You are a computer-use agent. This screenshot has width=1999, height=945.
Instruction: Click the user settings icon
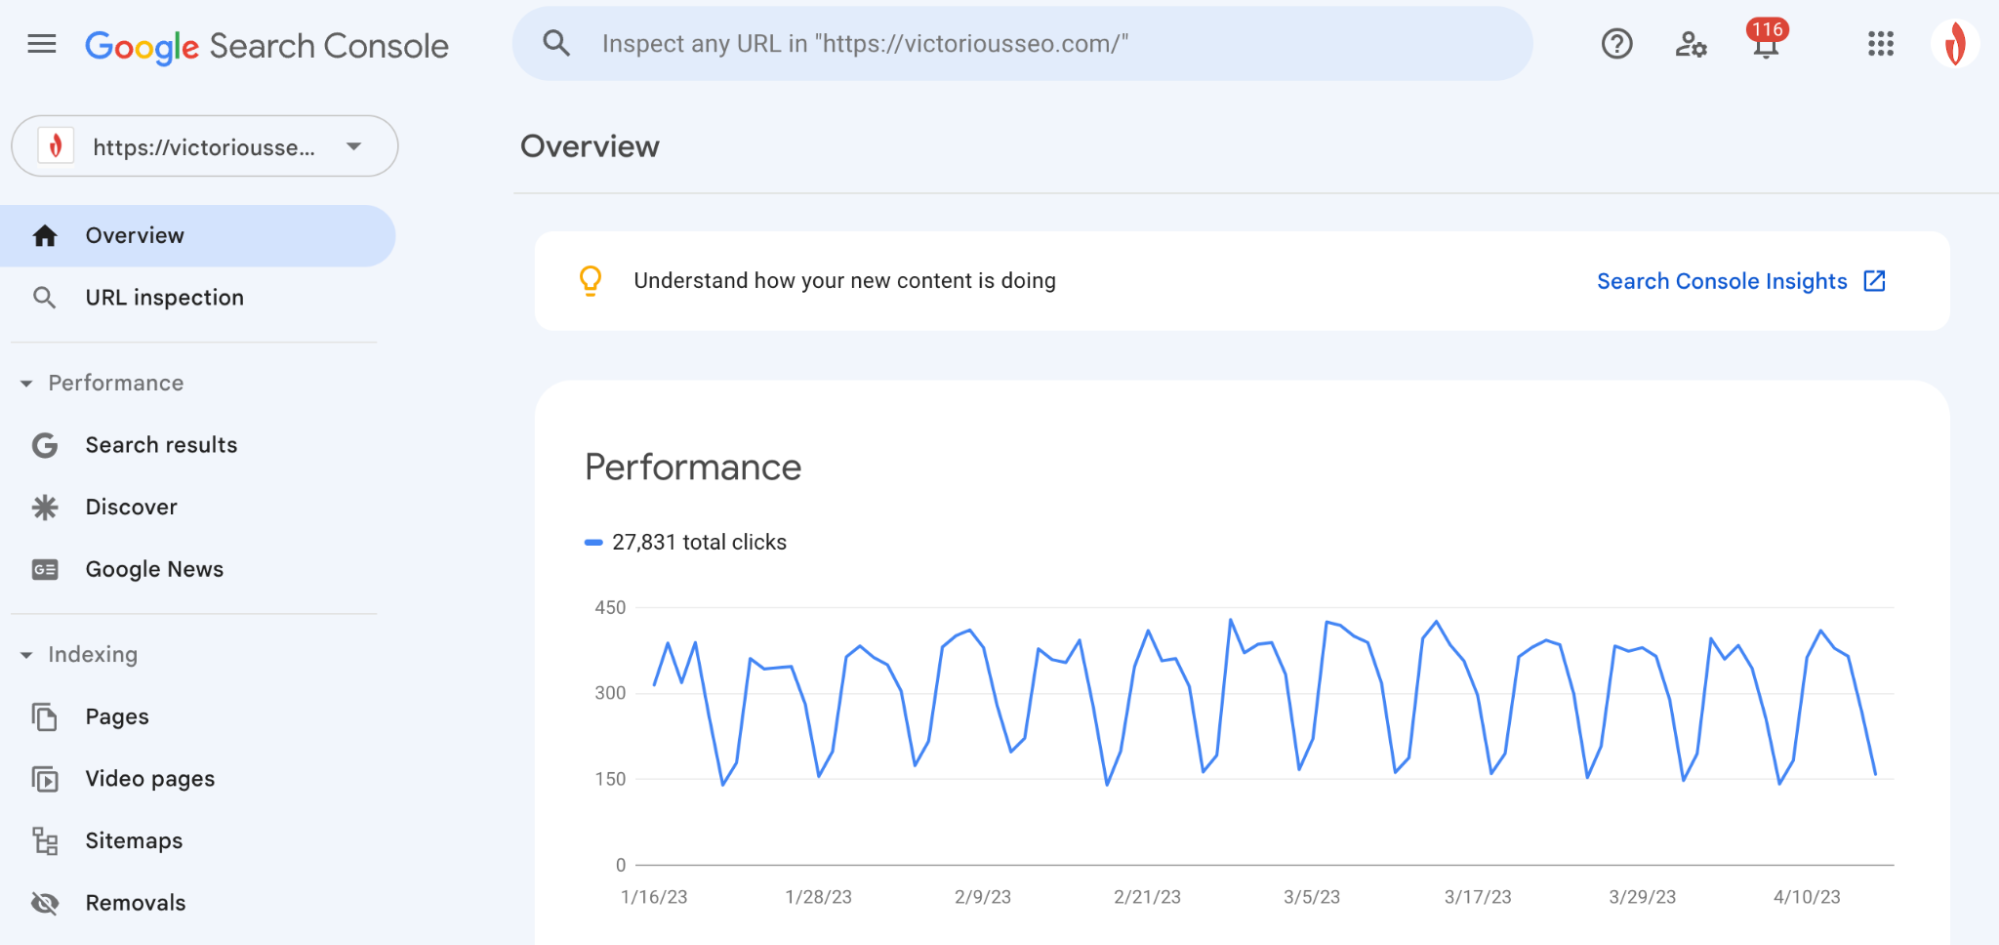pyautogui.click(x=1691, y=43)
